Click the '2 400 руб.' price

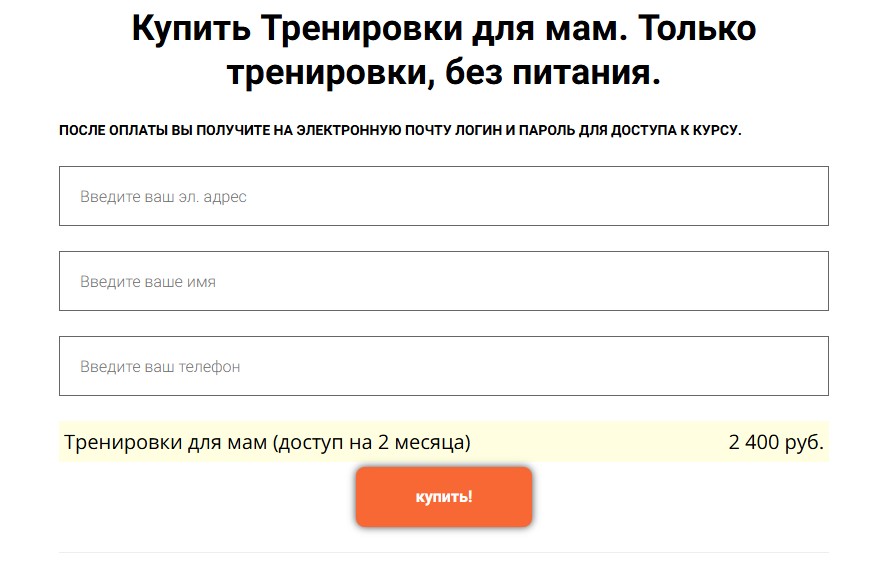776,442
